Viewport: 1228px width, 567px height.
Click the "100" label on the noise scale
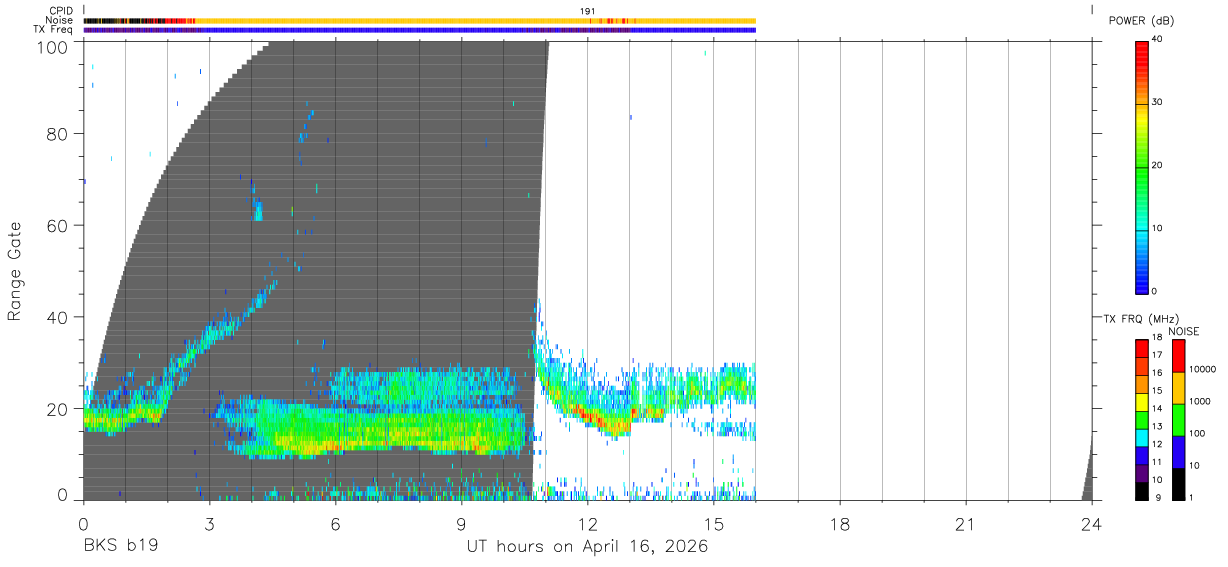click(x=1198, y=433)
